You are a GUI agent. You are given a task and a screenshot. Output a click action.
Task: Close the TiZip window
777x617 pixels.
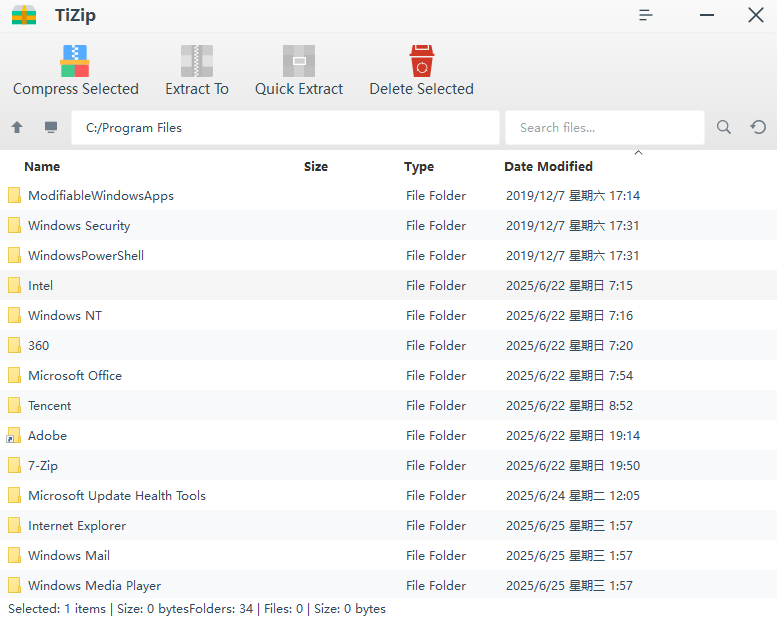[756, 15]
